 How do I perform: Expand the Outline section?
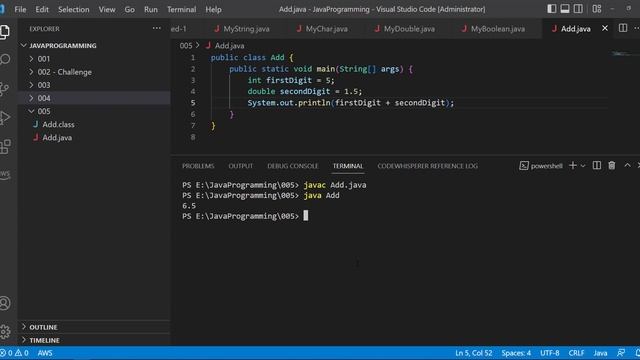[94, 327]
